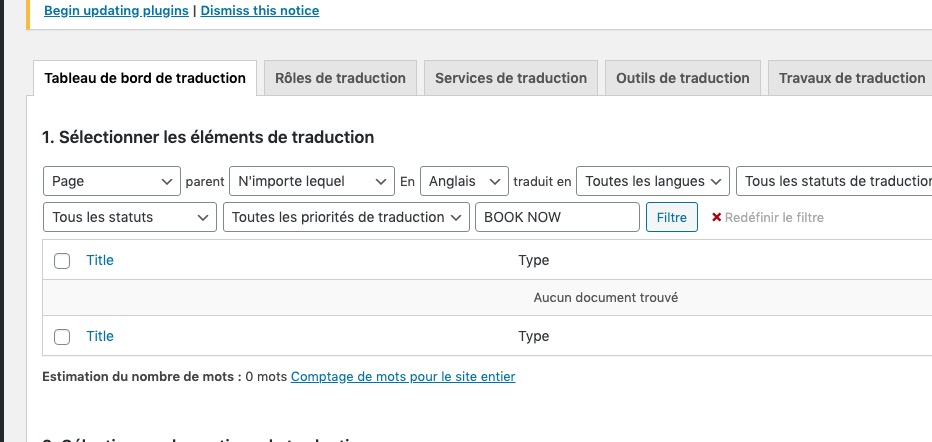This screenshot has width=932, height=442.
Task: Click Begin updating plugins link
Action: point(118,11)
